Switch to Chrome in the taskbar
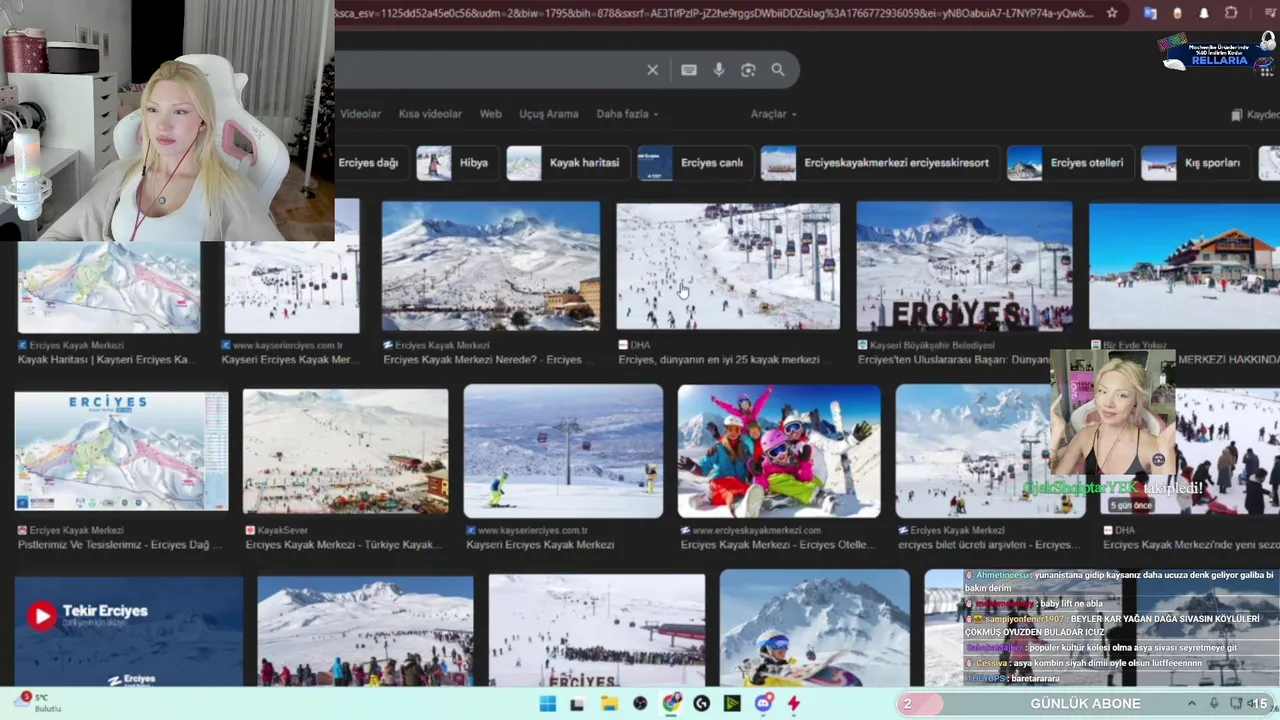1280x720 pixels. coord(671,704)
